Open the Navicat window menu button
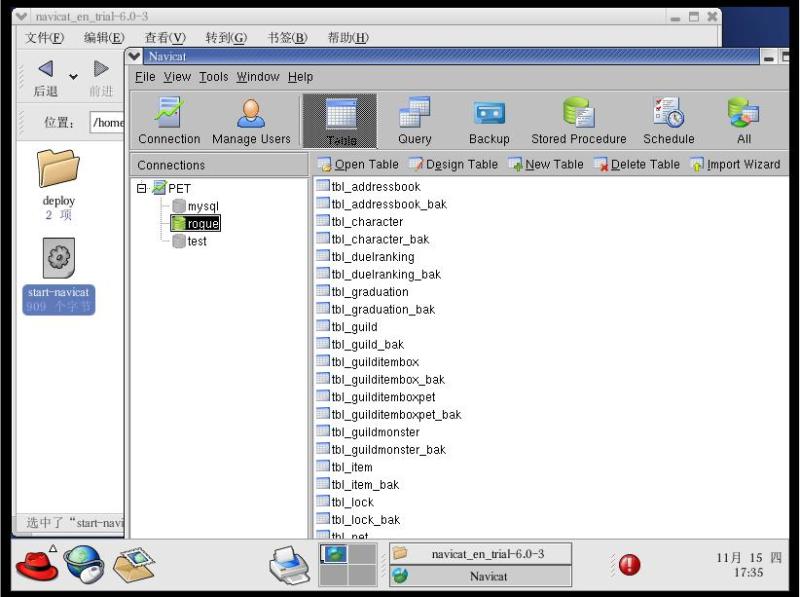Image resolution: width=800 pixels, height=597 pixels. pos(136,56)
